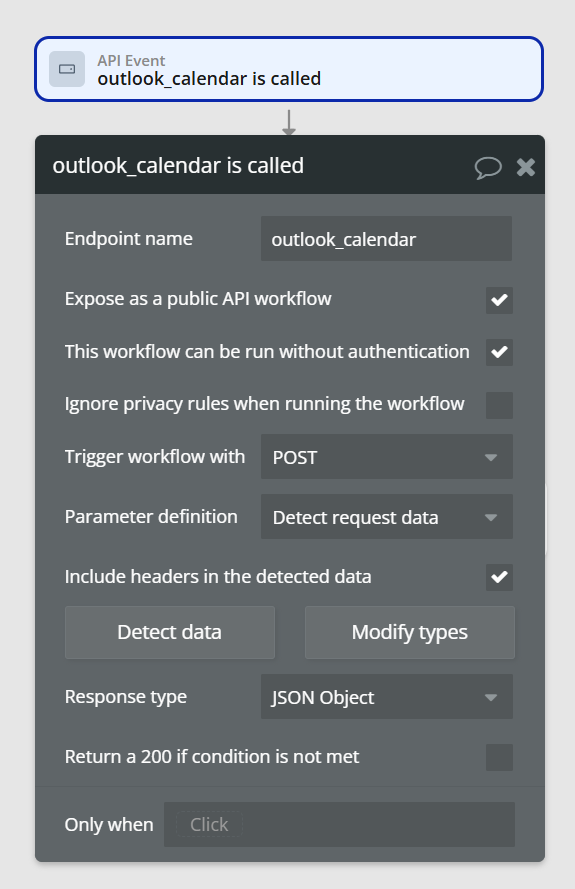575x889 pixels.
Task: Click the Modify types button
Action: [409, 632]
